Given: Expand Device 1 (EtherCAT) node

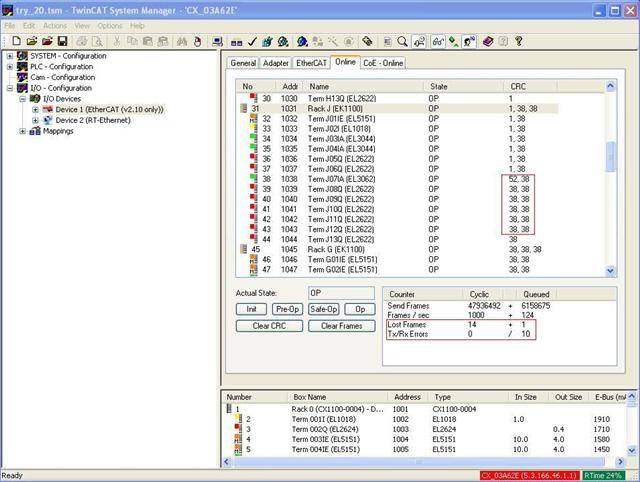Looking at the screenshot, I should 35,109.
